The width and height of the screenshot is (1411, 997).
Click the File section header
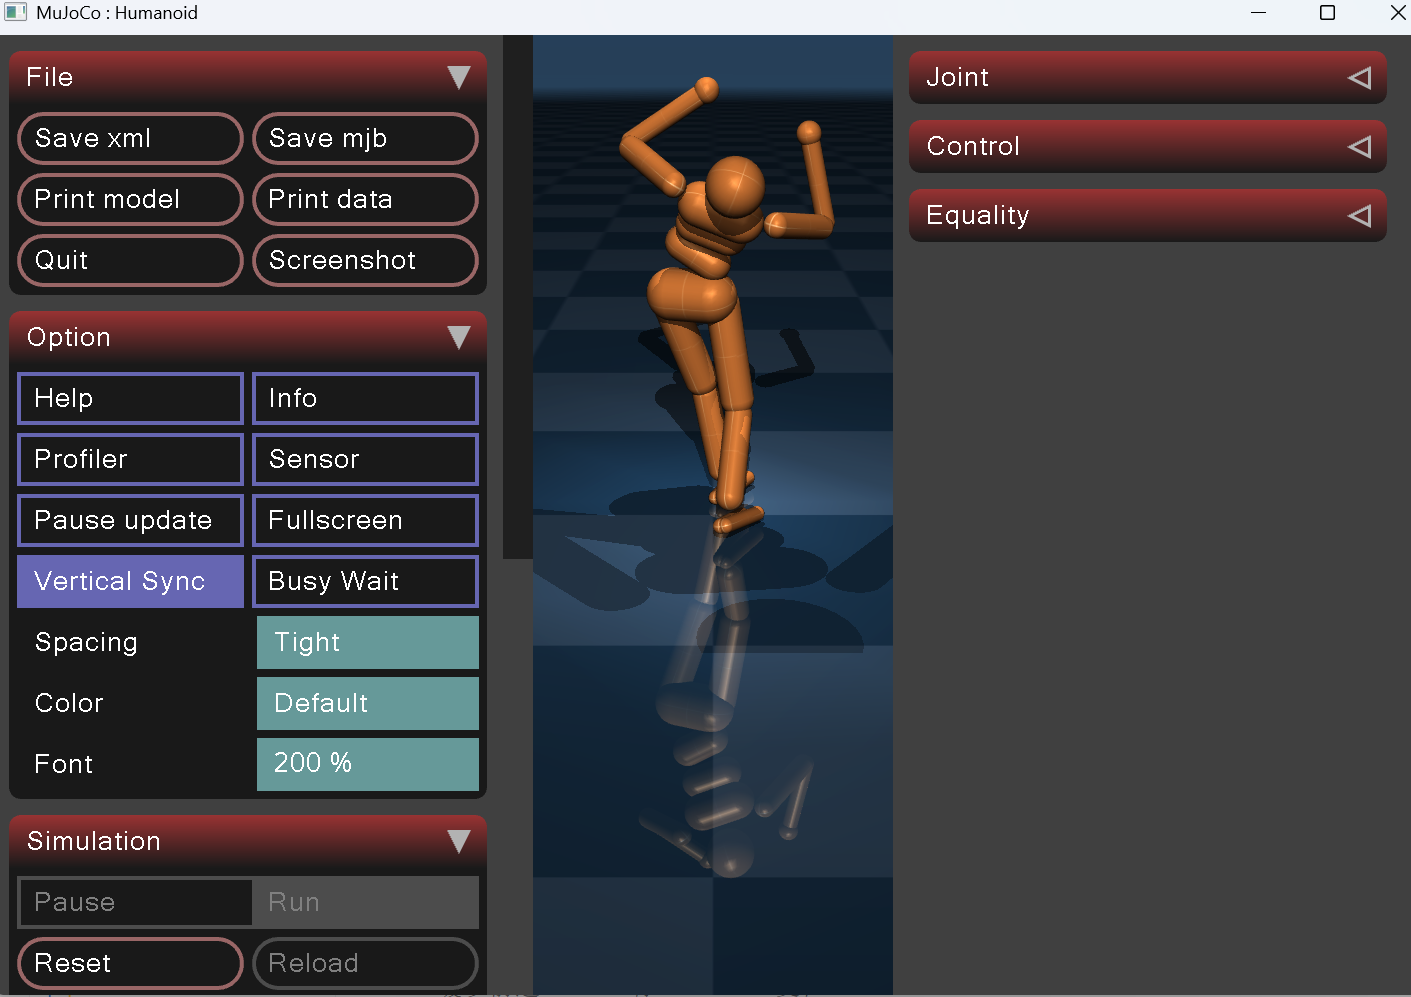click(248, 78)
